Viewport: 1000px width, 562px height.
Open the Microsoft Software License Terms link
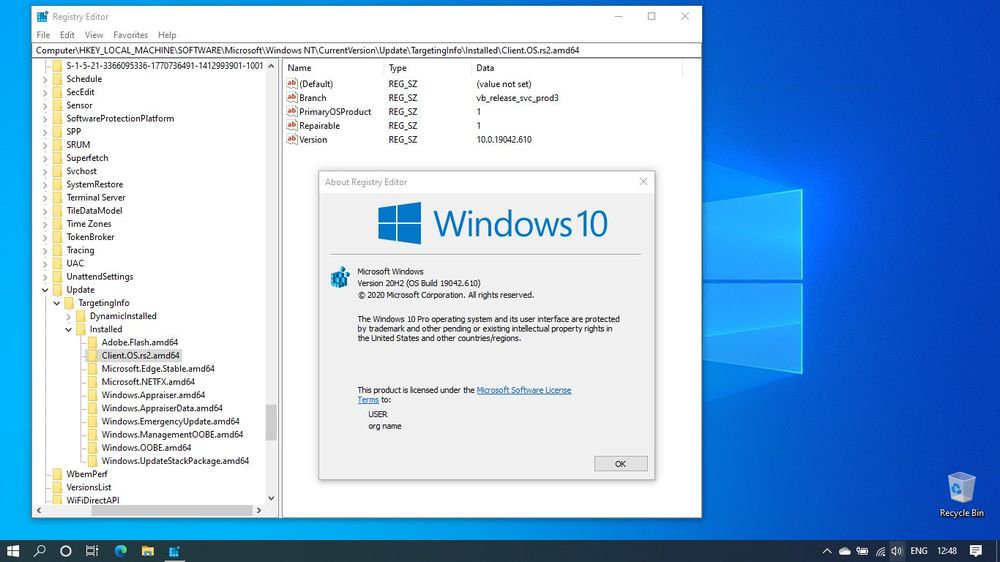[x=524, y=390]
